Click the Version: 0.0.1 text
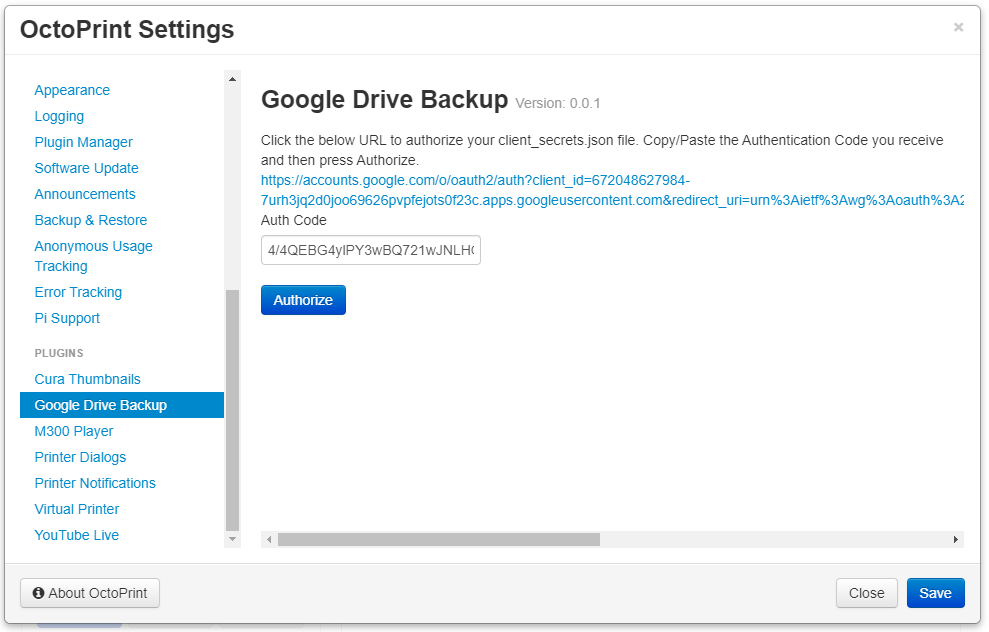Viewport: 989px width, 632px height. pyautogui.click(x=558, y=103)
